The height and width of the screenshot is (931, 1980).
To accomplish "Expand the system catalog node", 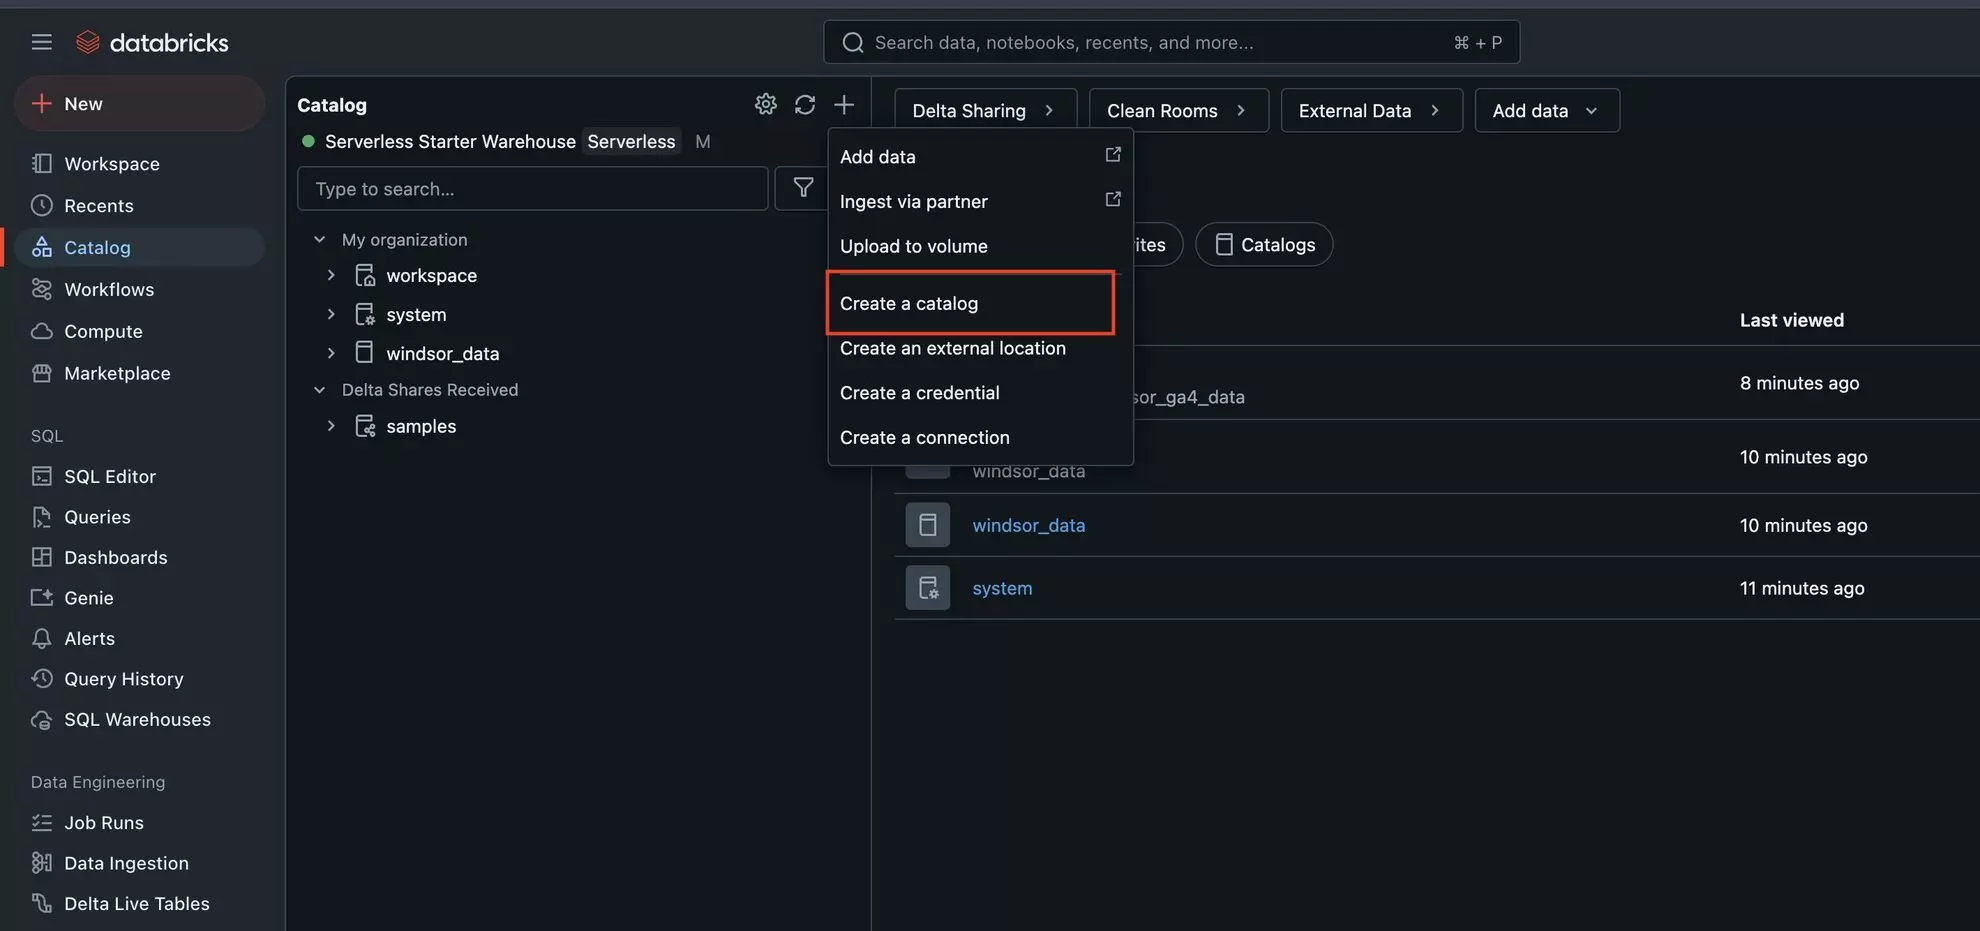I will (x=331, y=314).
